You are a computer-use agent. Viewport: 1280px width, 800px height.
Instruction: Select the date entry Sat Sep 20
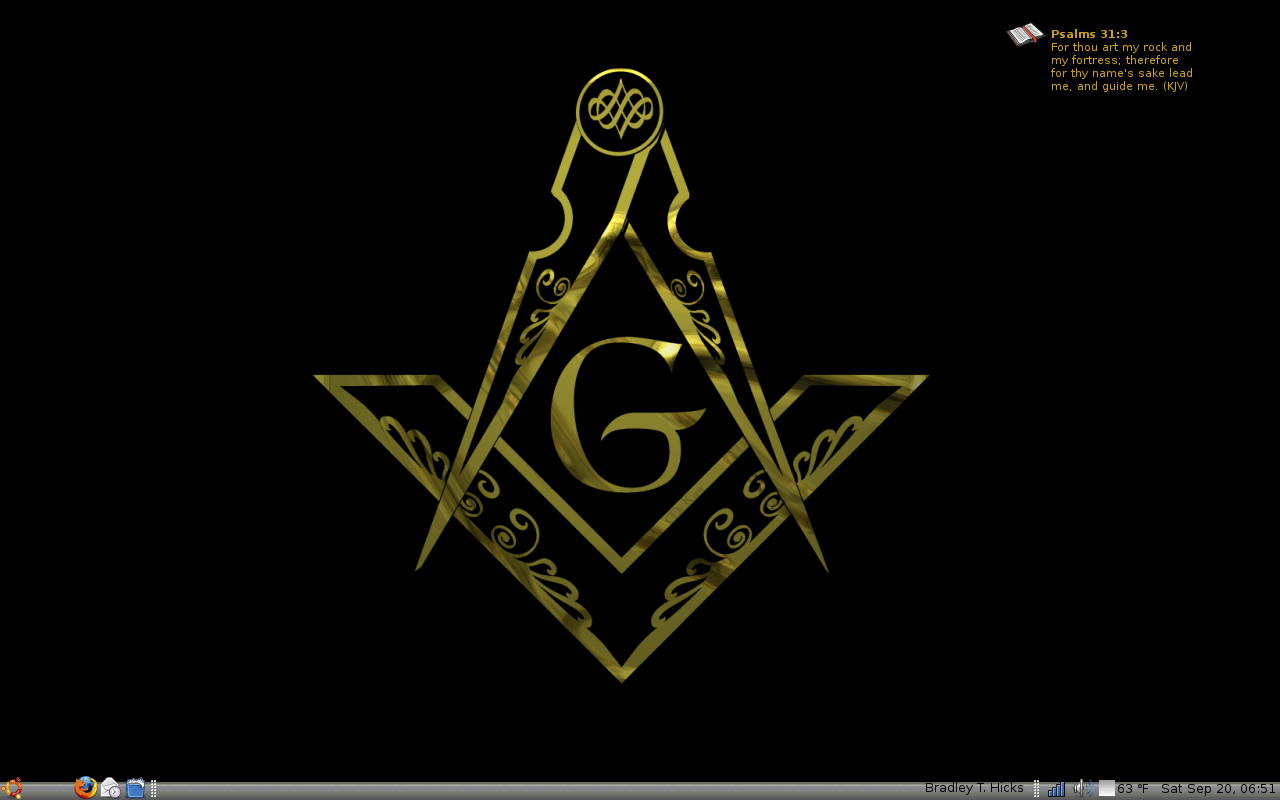click(1190, 788)
